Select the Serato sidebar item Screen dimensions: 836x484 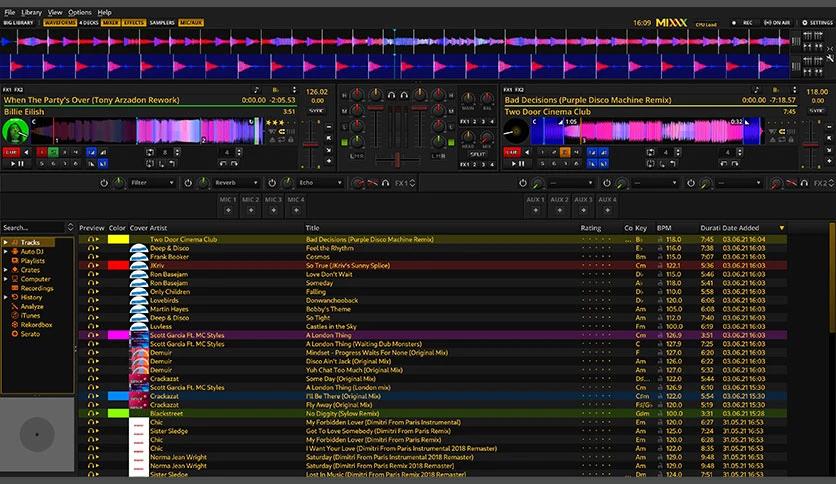(30, 334)
